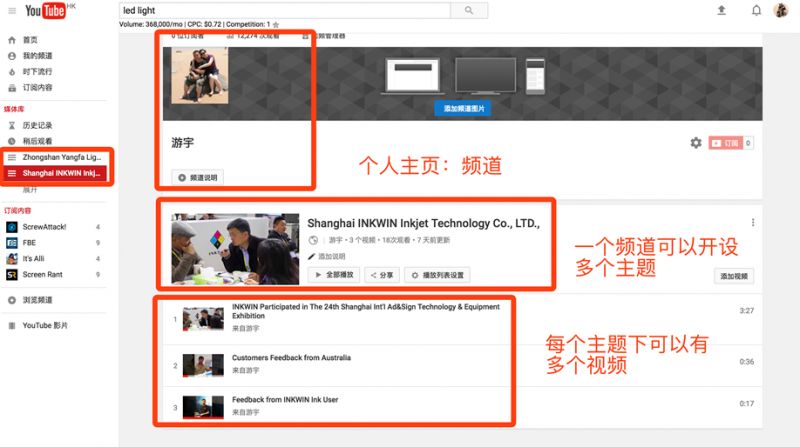Click 全部播放 play all button
800x447 pixels.
334,275
